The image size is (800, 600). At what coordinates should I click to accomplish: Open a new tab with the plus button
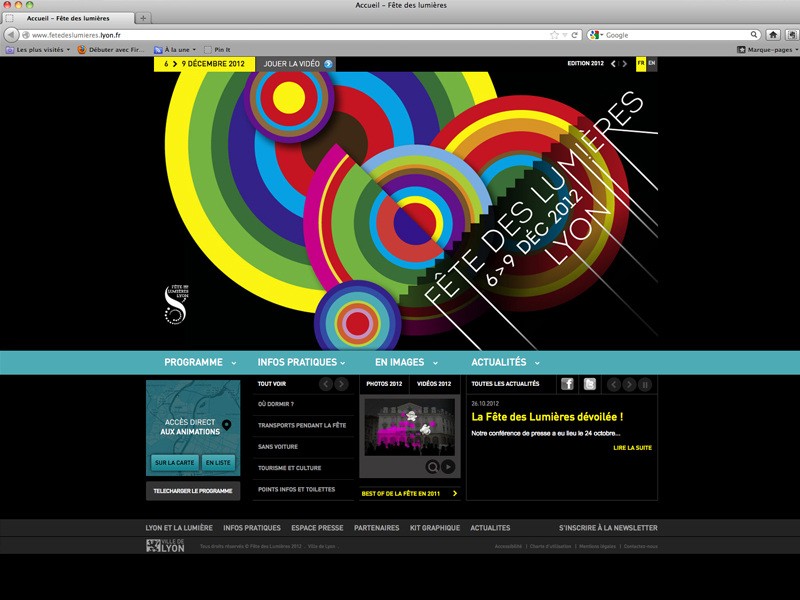(143, 18)
